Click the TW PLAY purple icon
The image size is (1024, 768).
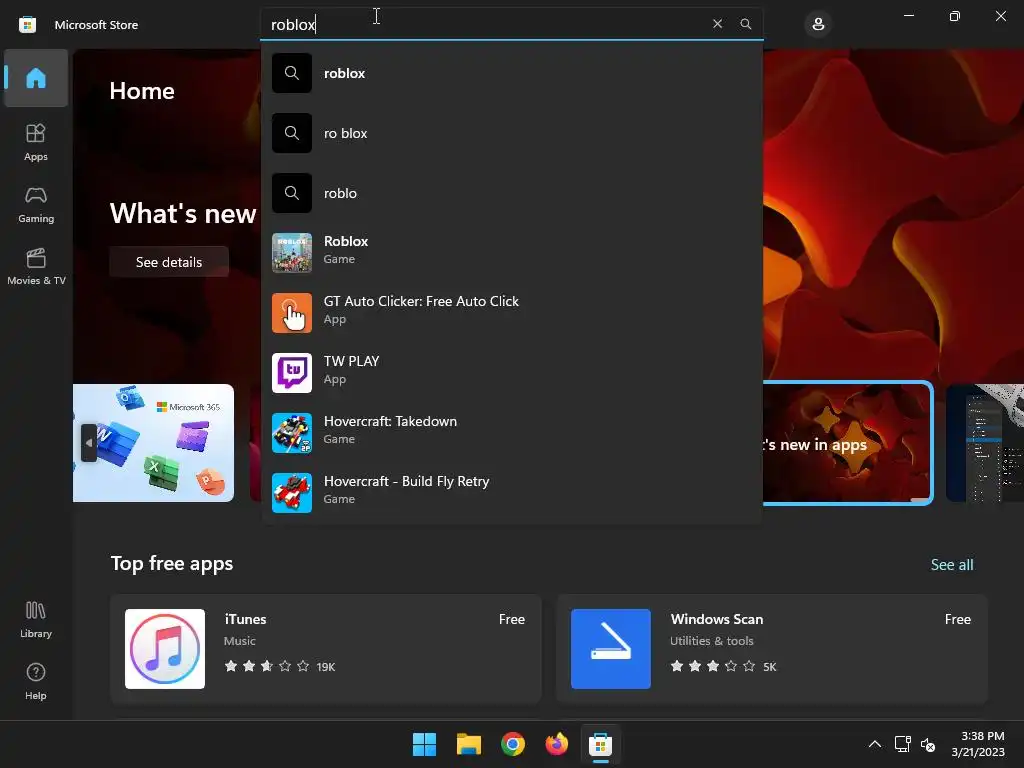pyautogui.click(x=292, y=373)
